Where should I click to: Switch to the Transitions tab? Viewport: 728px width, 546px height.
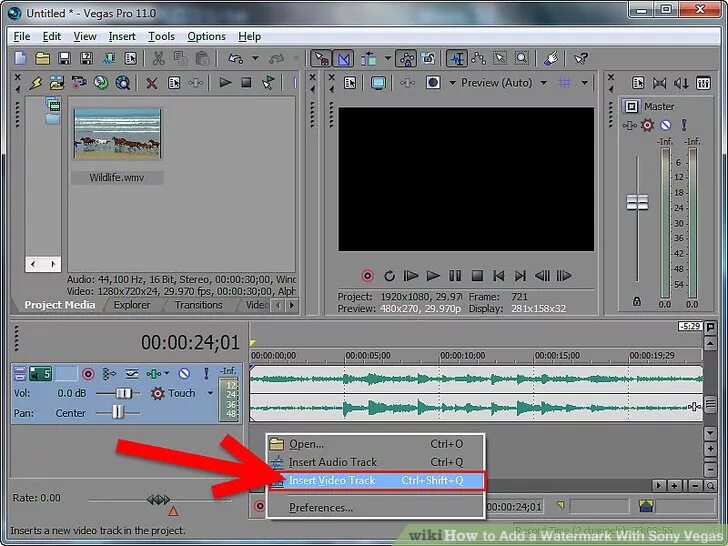tap(199, 305)
